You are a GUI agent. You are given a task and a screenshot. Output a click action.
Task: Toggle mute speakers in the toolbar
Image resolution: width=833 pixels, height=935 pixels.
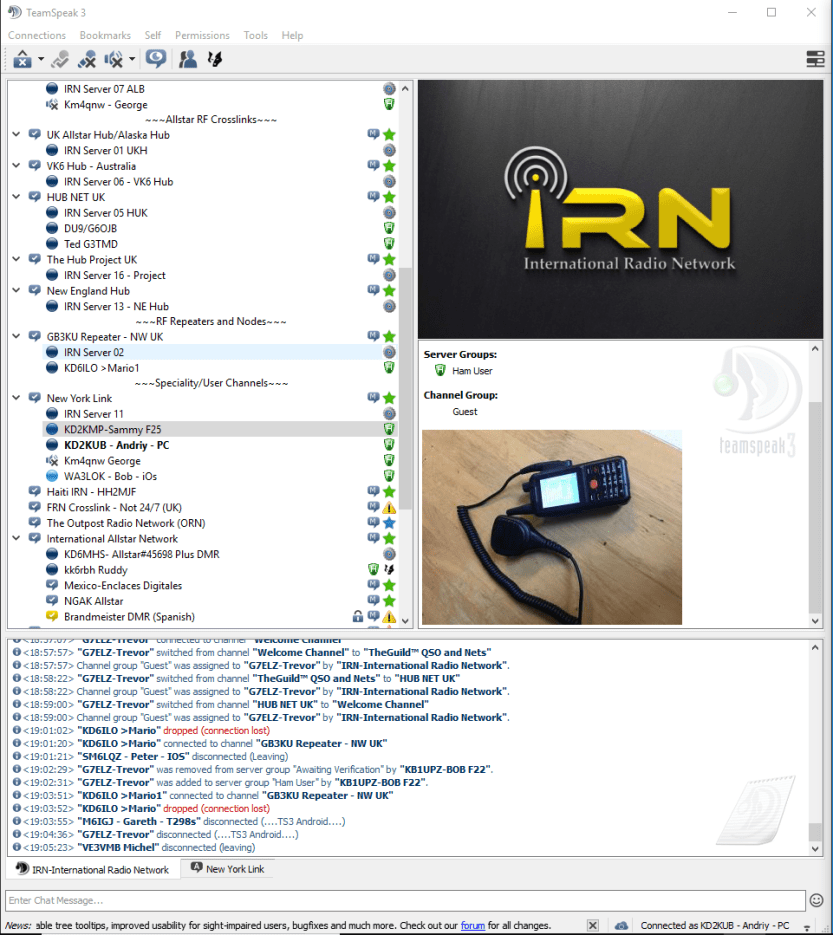click(114, 59)
